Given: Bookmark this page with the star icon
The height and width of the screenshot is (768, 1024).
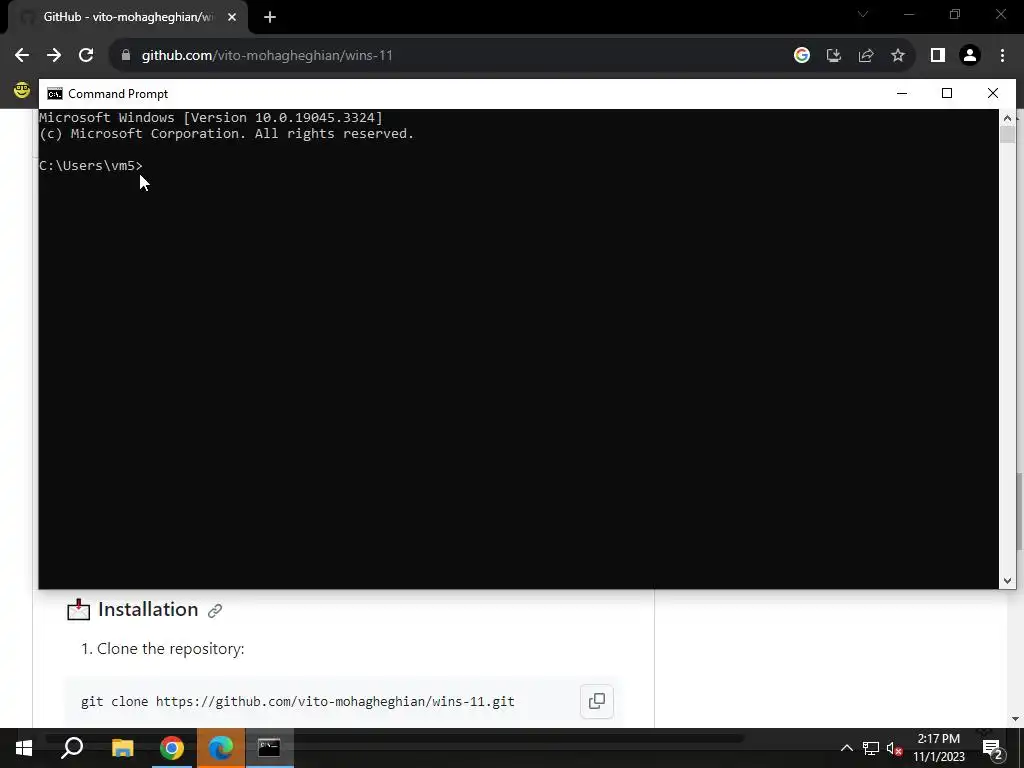Looking at the screenshot, I should (898, 56).
